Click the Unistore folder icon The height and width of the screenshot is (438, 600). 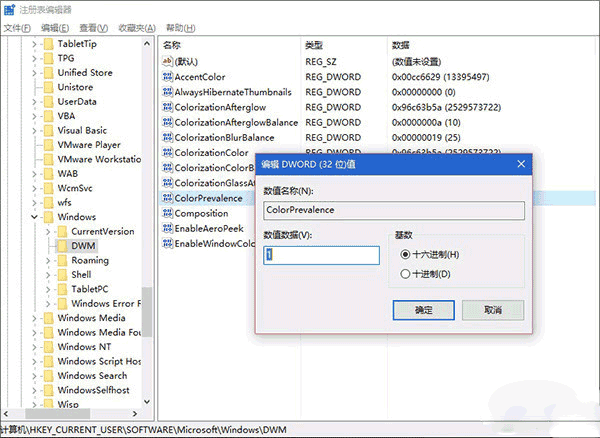click(x=49, y=87)
